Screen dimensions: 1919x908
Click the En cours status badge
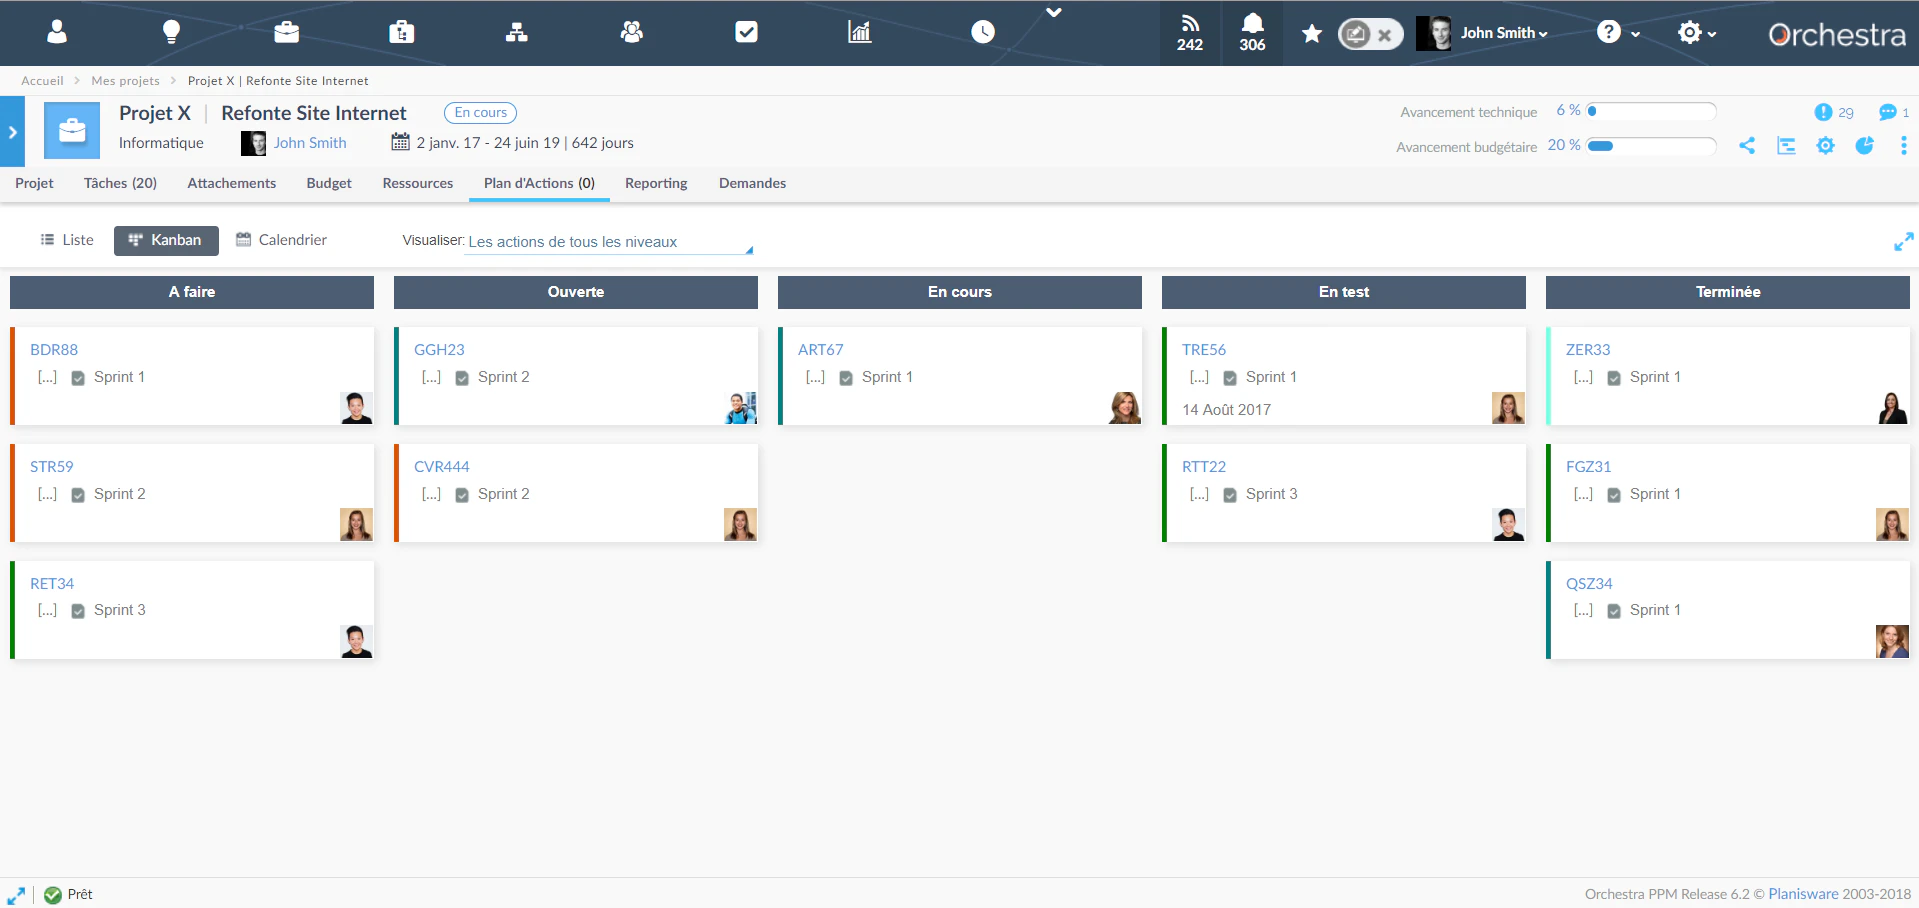(x=480, y=113)
